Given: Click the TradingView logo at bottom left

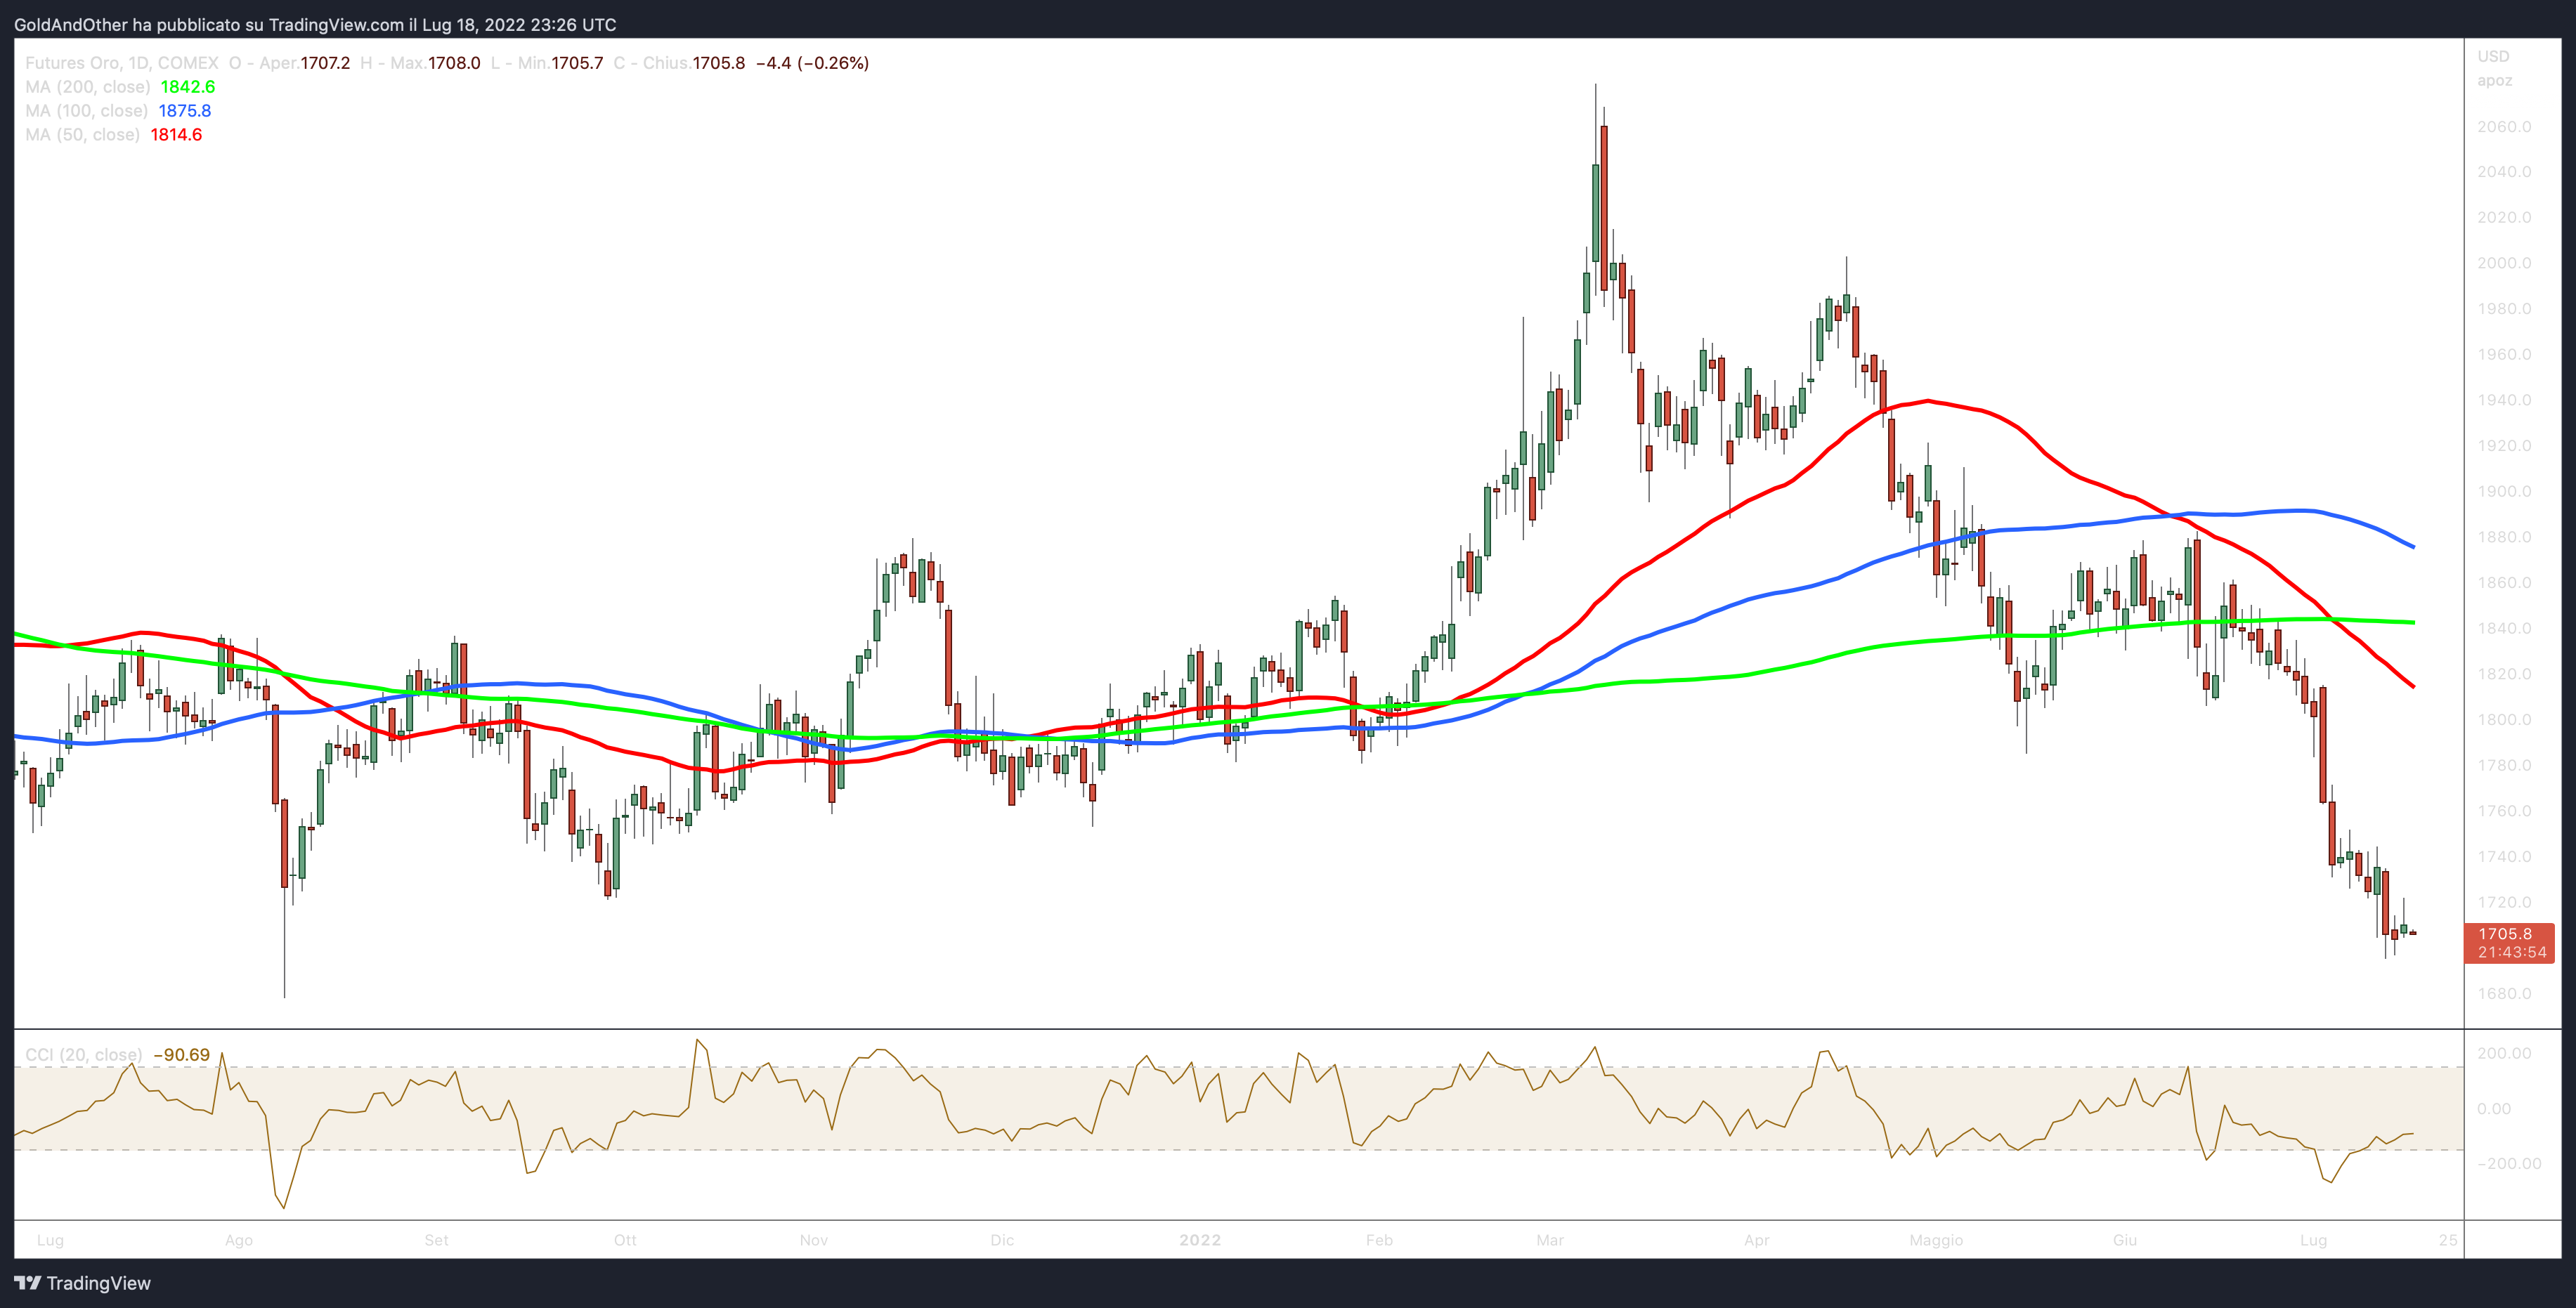Looking at the screenshot, I should (83, 1283).
